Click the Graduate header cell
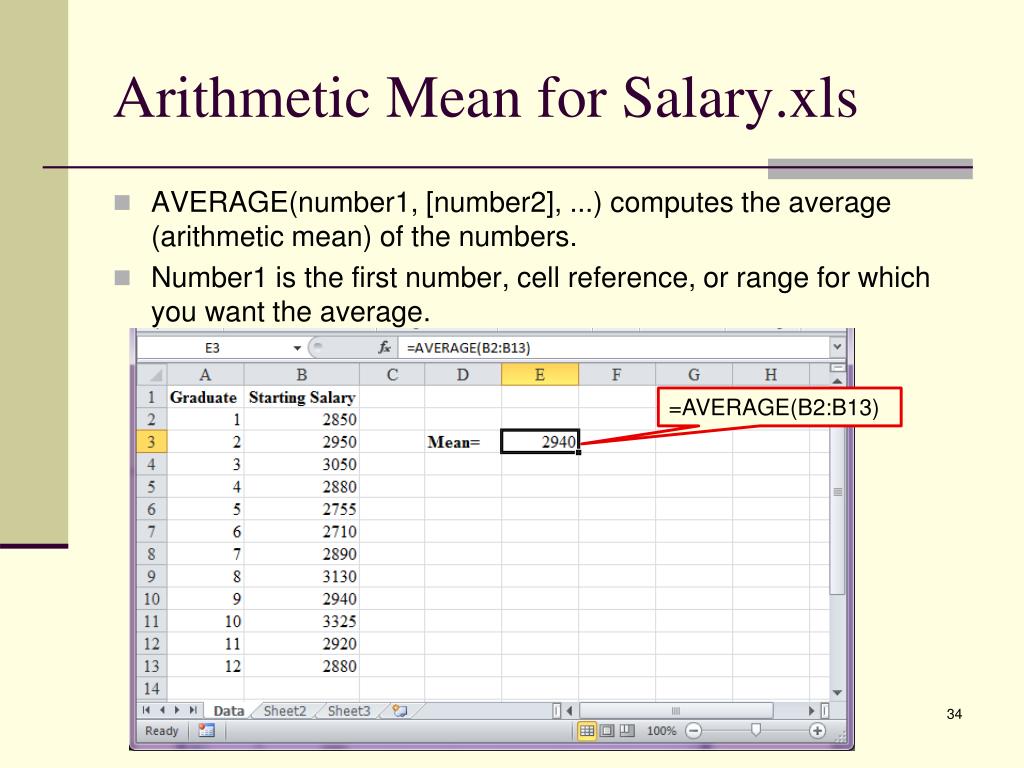Screen dimensions: 1024x768 click(205, 397)
